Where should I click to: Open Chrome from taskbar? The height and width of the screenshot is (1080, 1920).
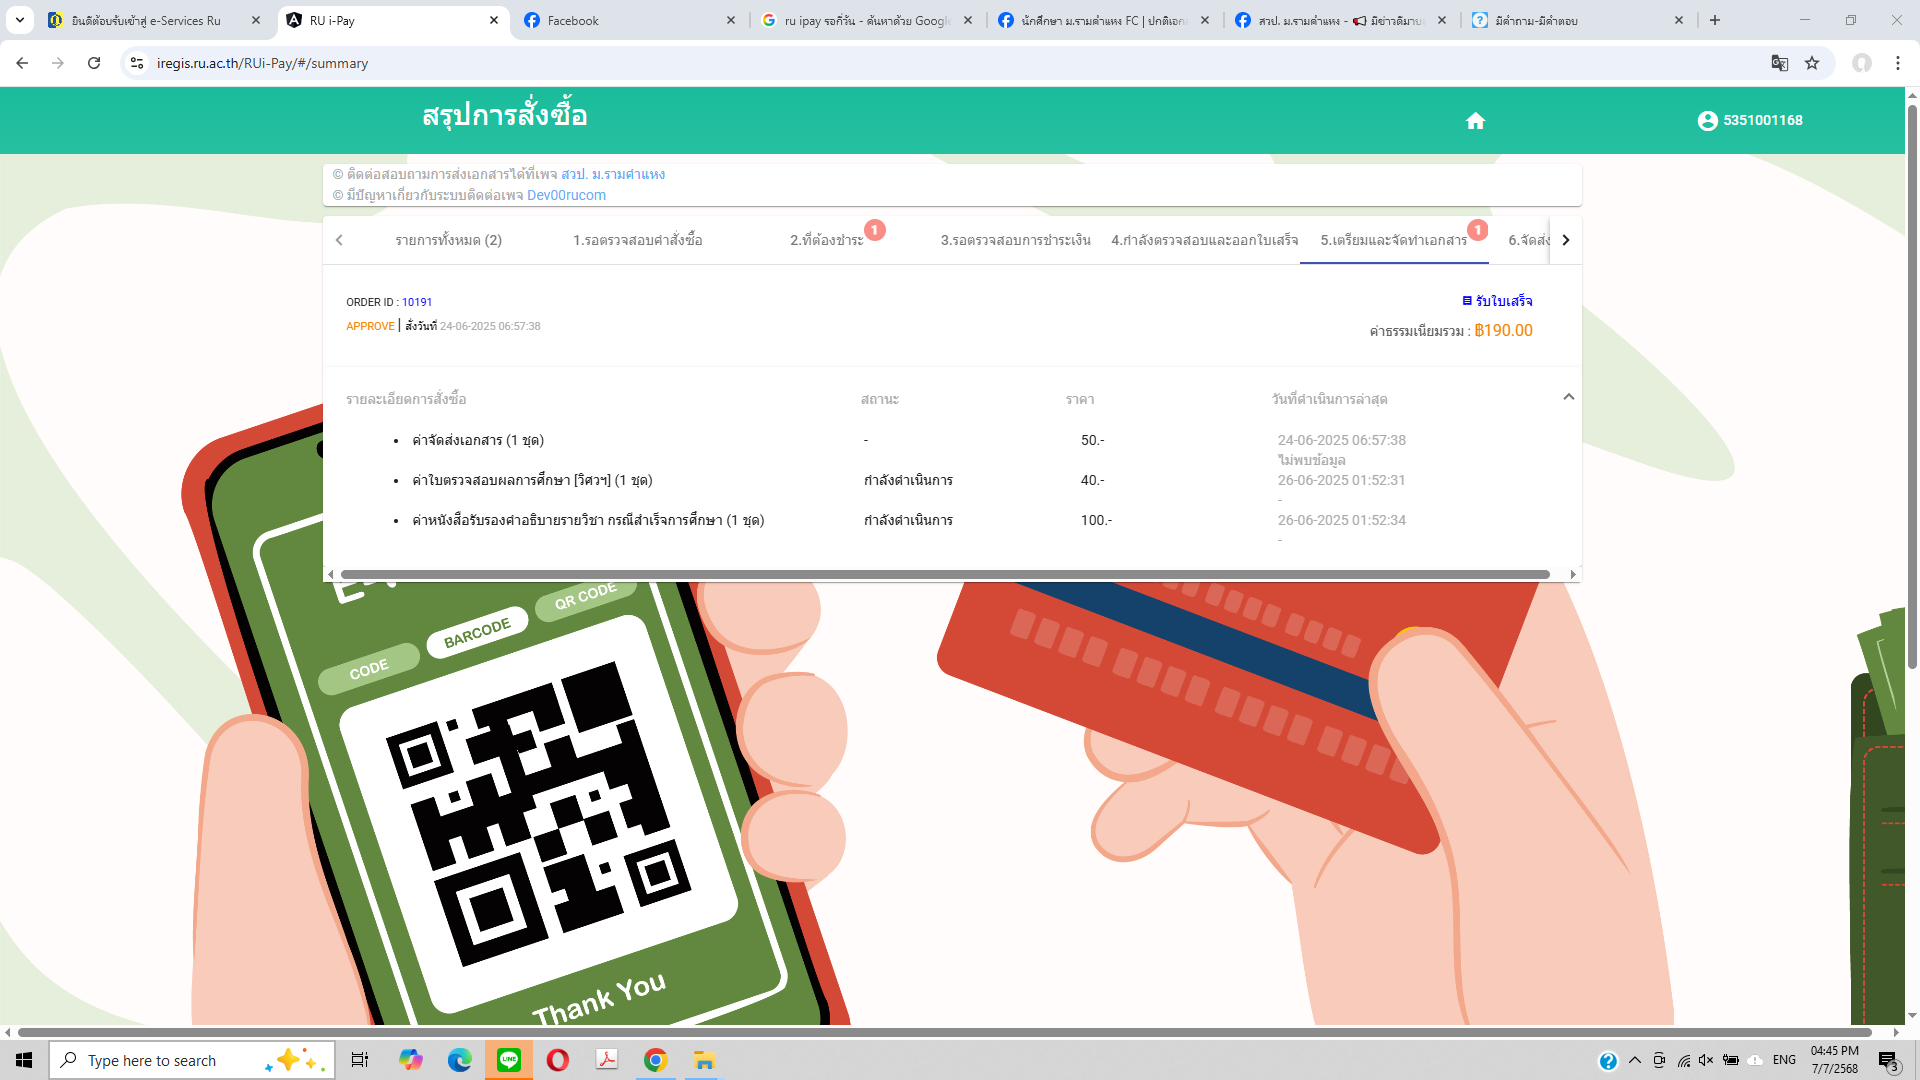coord(655,1060)
